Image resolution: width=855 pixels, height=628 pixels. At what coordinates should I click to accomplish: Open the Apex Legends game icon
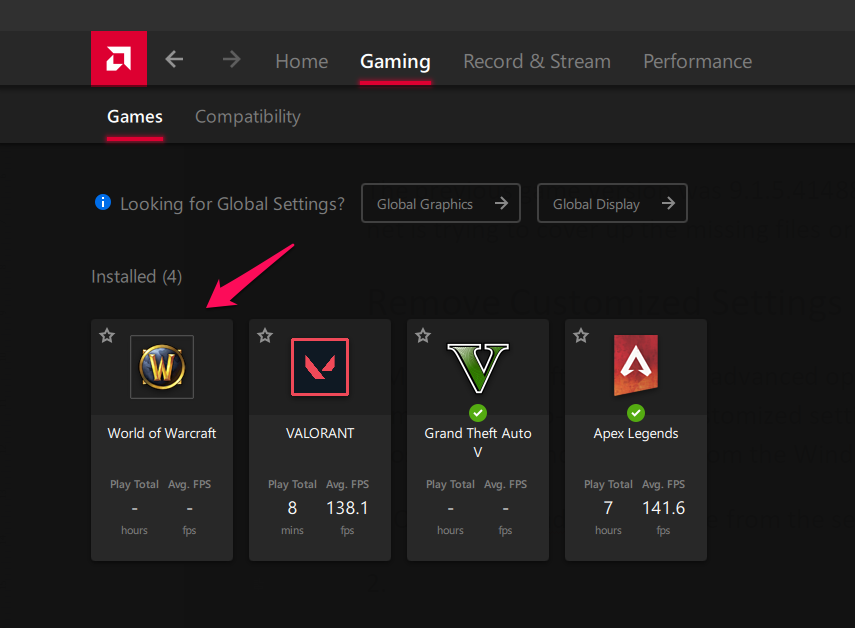click(x=636, y=365)
